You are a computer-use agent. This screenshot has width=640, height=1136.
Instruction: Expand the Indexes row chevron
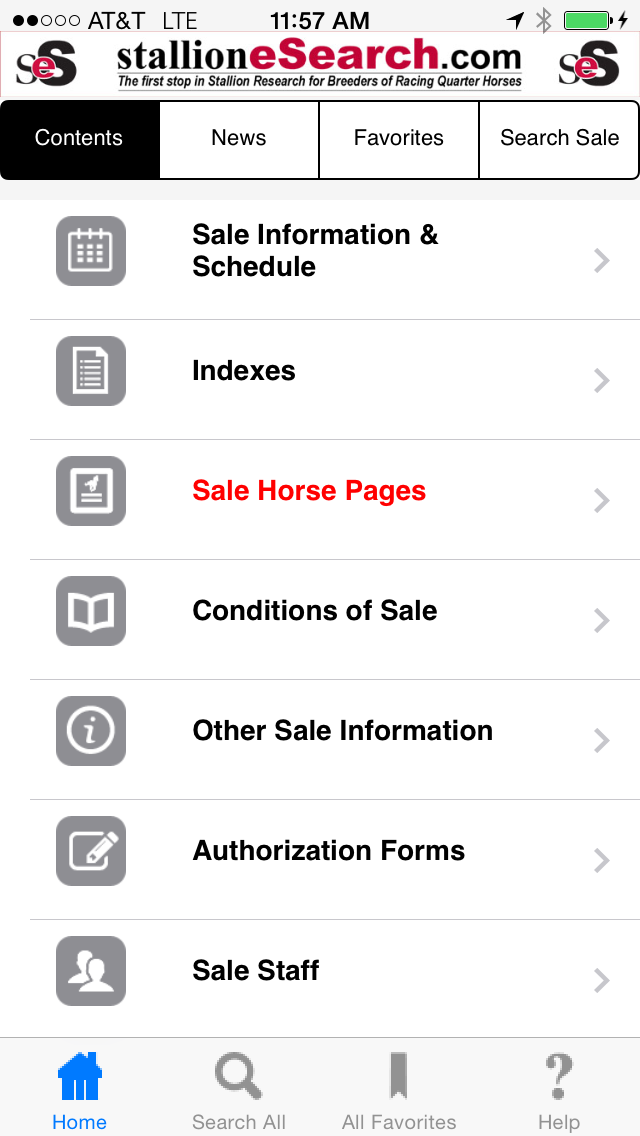pos(601,381)
